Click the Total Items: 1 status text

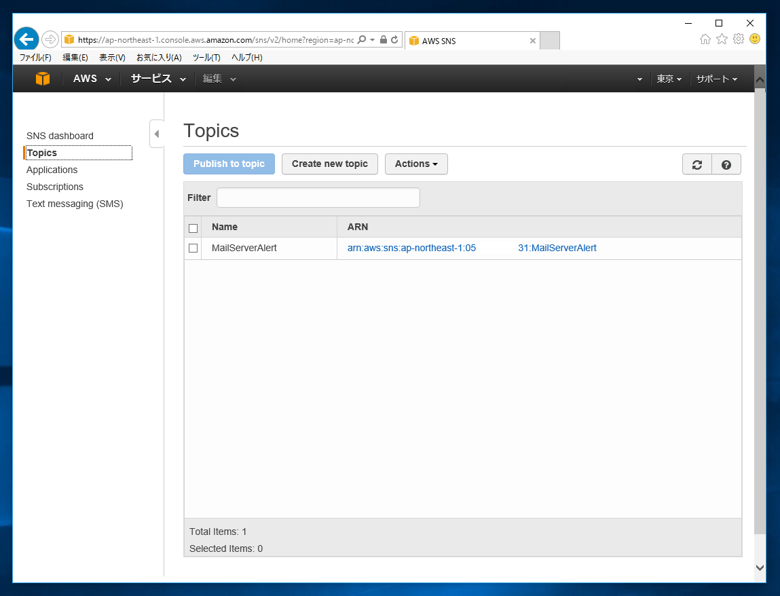(218, 531)
